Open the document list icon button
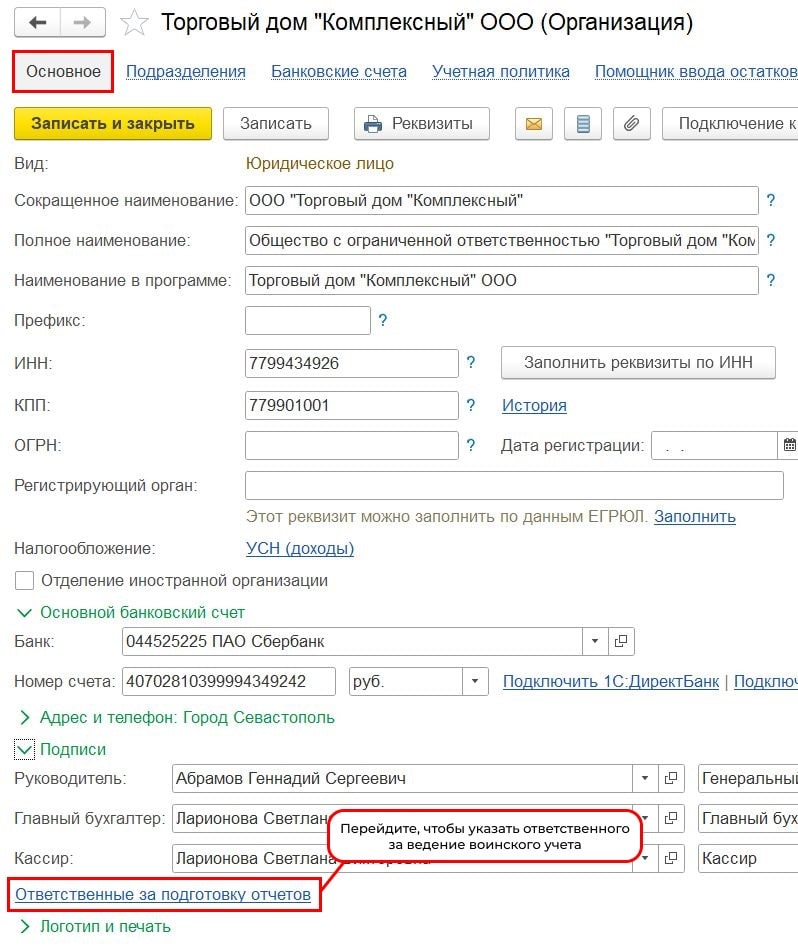 coord(583,124)
